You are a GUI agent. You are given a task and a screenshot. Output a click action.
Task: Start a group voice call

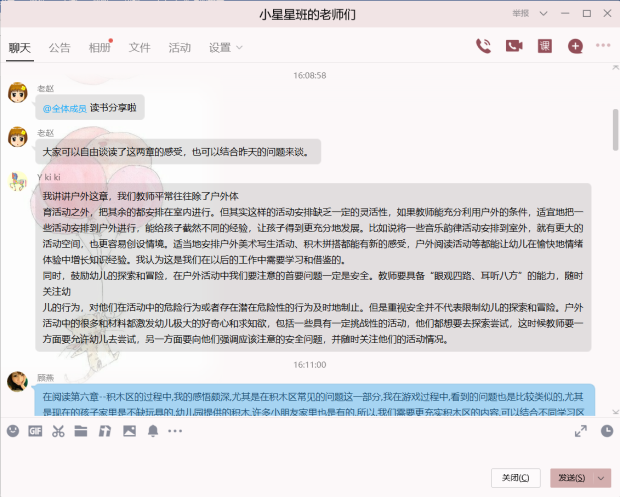[x=484, y=46]
